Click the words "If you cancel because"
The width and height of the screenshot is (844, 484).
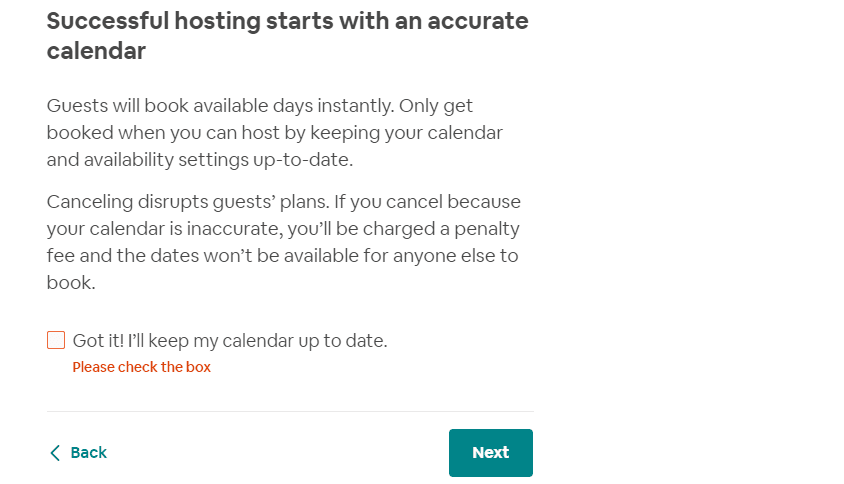point(427,201)
